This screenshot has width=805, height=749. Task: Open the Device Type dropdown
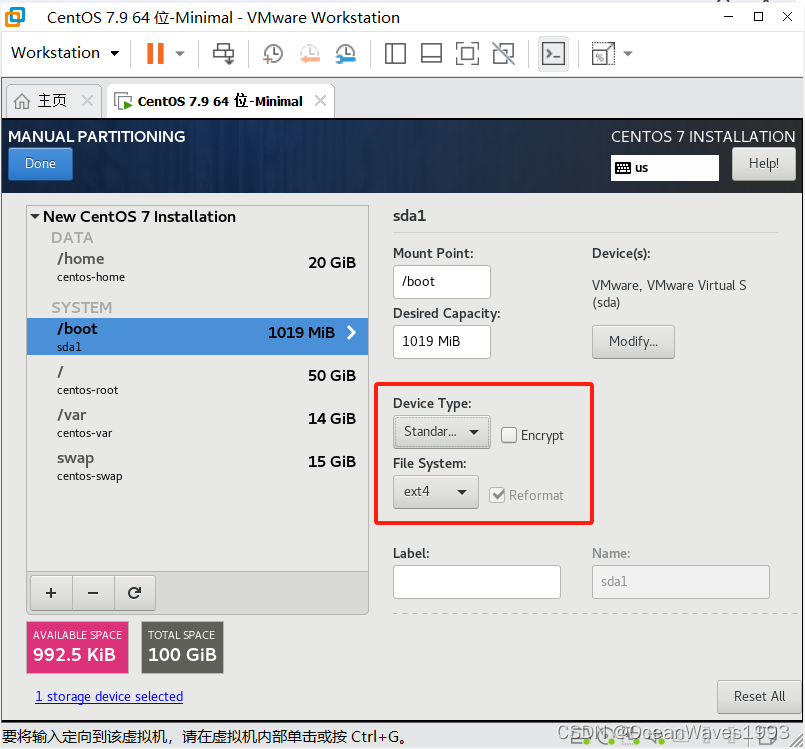(x=442, y=432)
